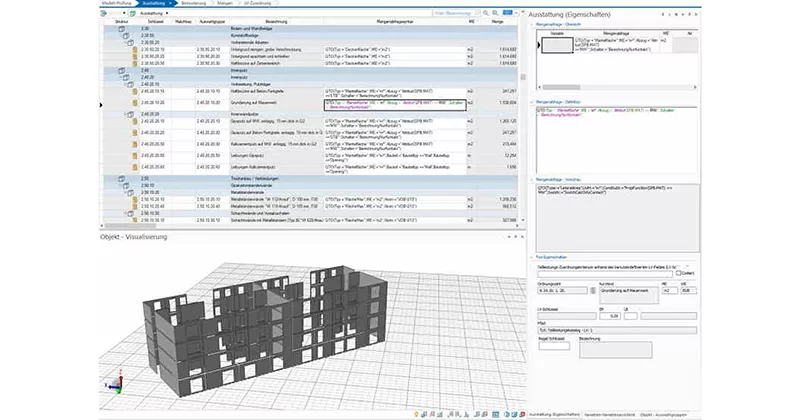Image resolution: width=800 pixels, height=420 pixels.
Task: Collapse the Mengenabfrage - Übersicht section
Action: coord(532,24)
